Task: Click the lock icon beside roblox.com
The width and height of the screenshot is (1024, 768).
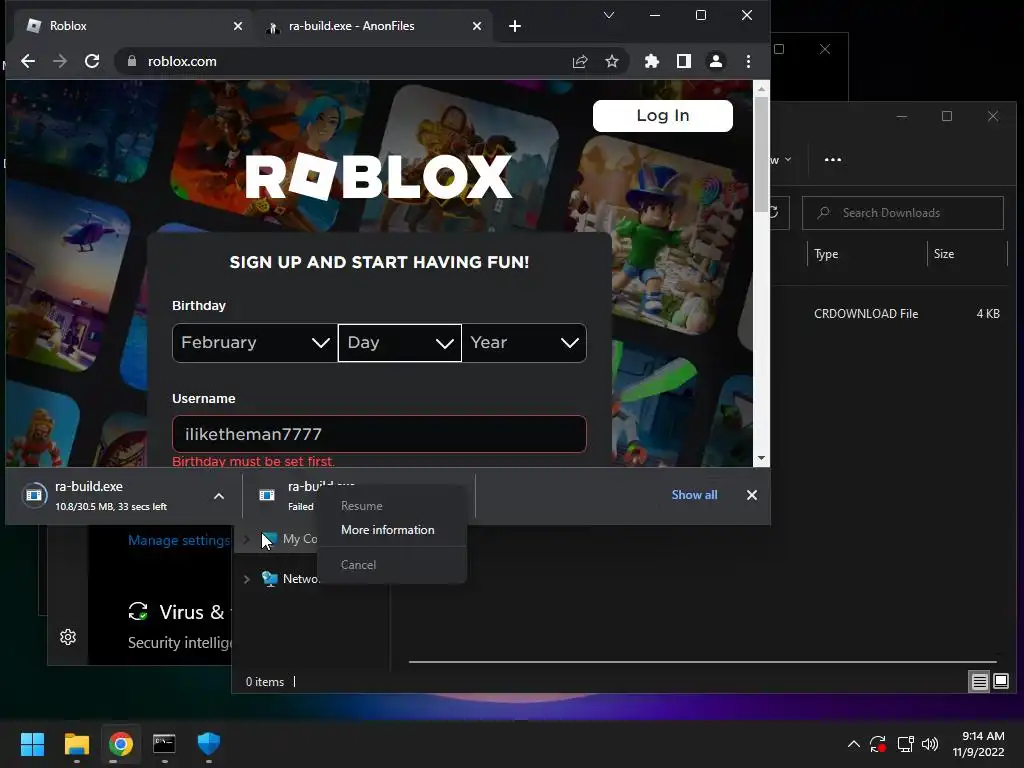Action: click(x=132, y=61)
